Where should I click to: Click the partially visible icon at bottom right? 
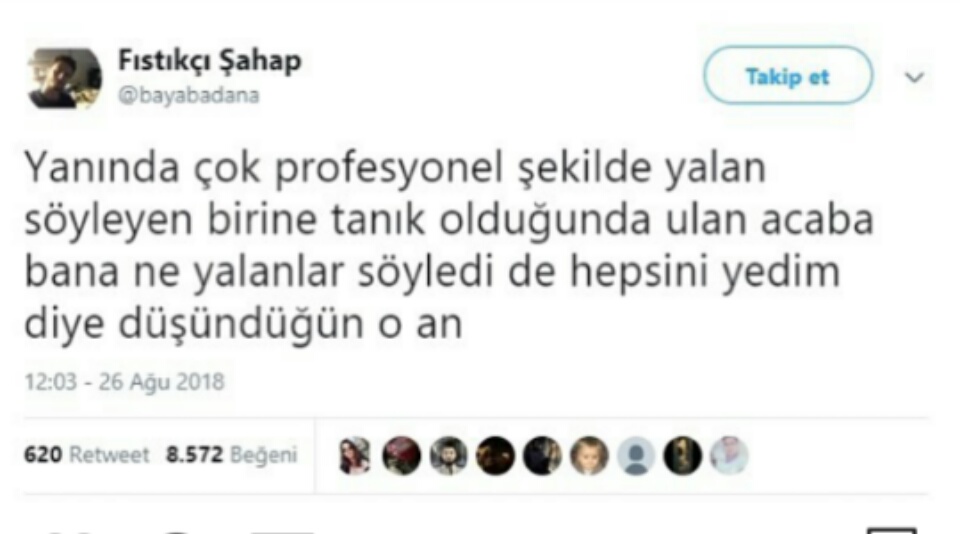(891, 530)
